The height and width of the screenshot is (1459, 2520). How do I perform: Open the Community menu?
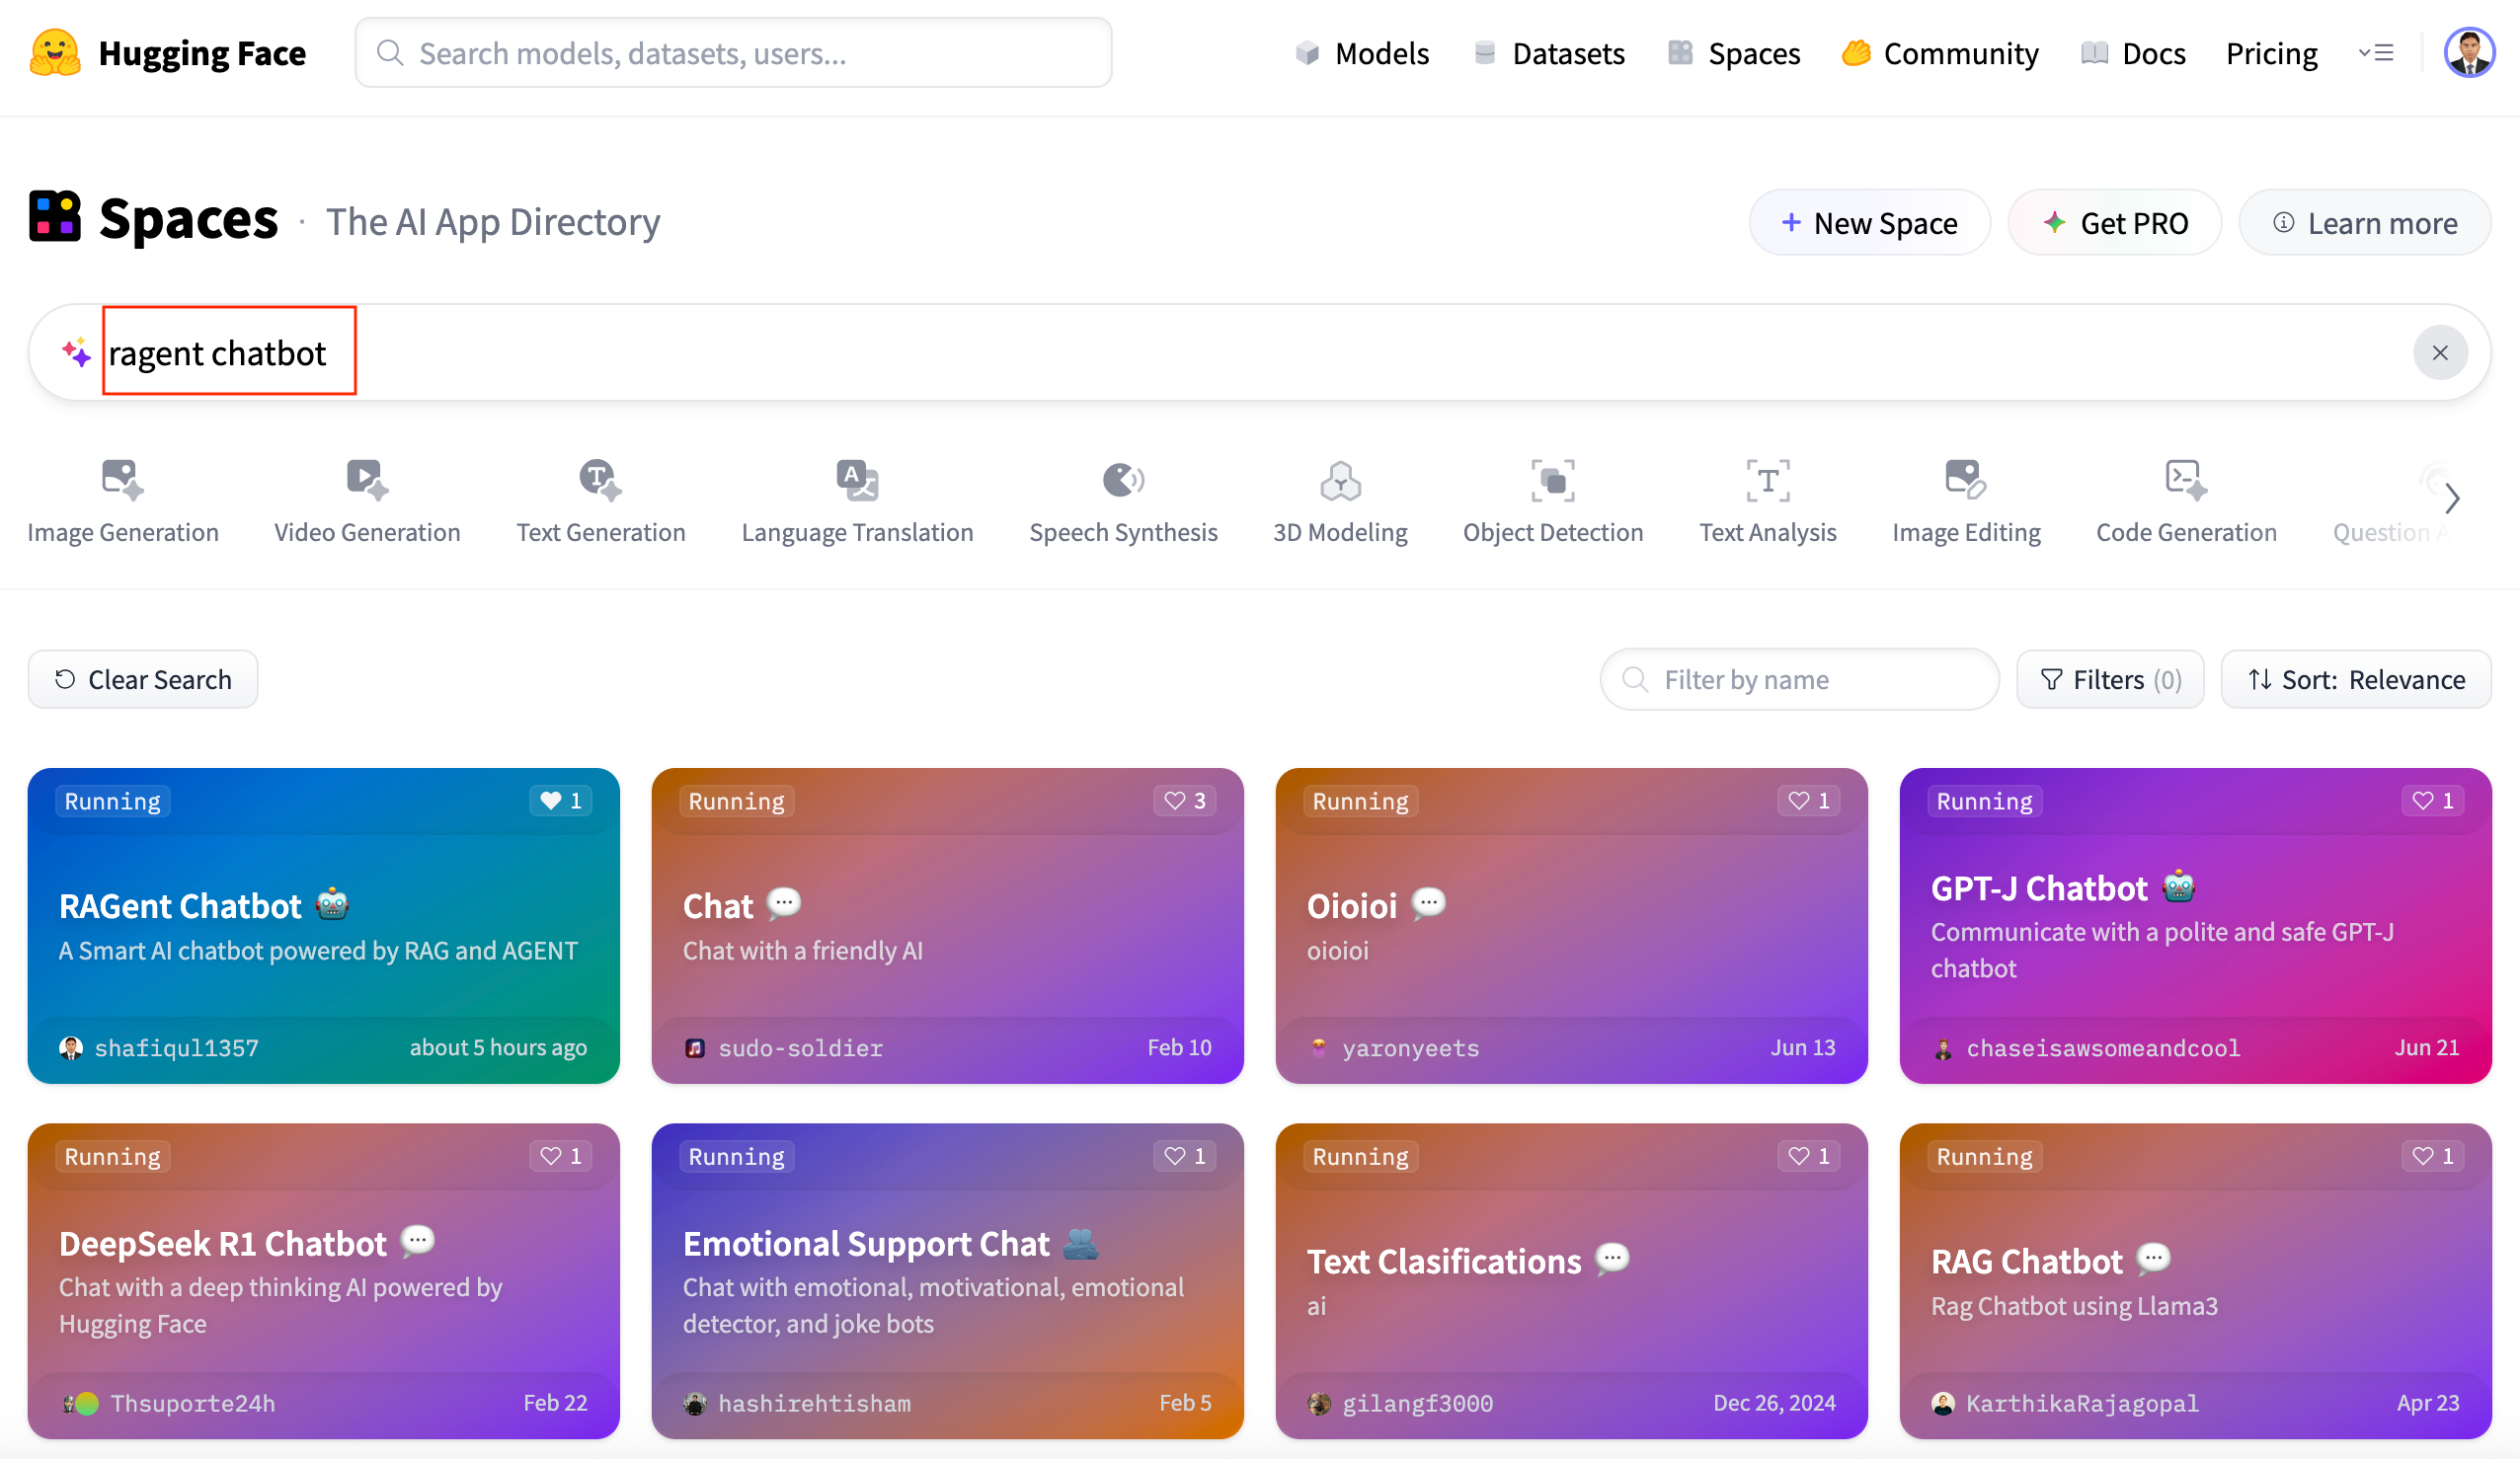[x=1940, y=53]
